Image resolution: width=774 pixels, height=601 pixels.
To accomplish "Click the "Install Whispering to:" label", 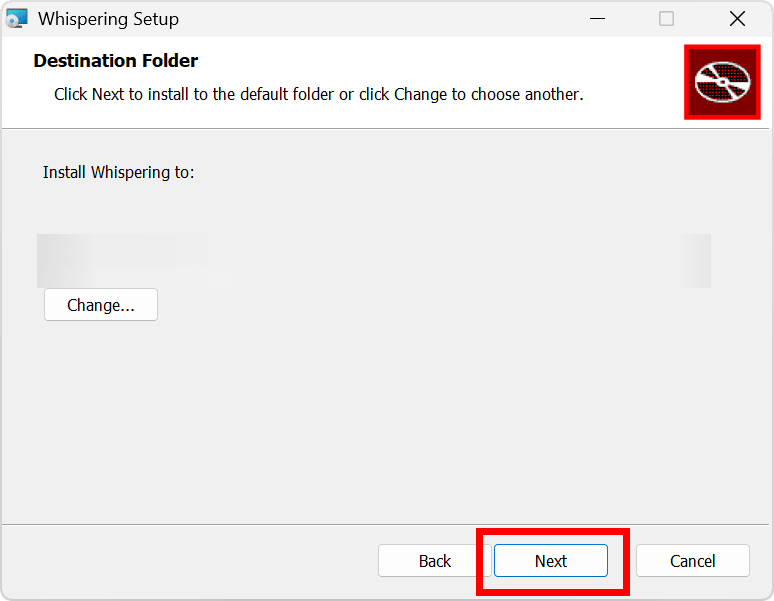I will coord(118,173).
